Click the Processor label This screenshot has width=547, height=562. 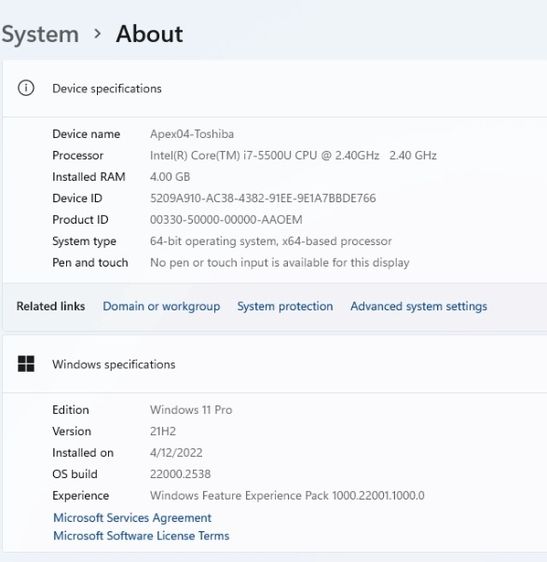click(78, 156)
